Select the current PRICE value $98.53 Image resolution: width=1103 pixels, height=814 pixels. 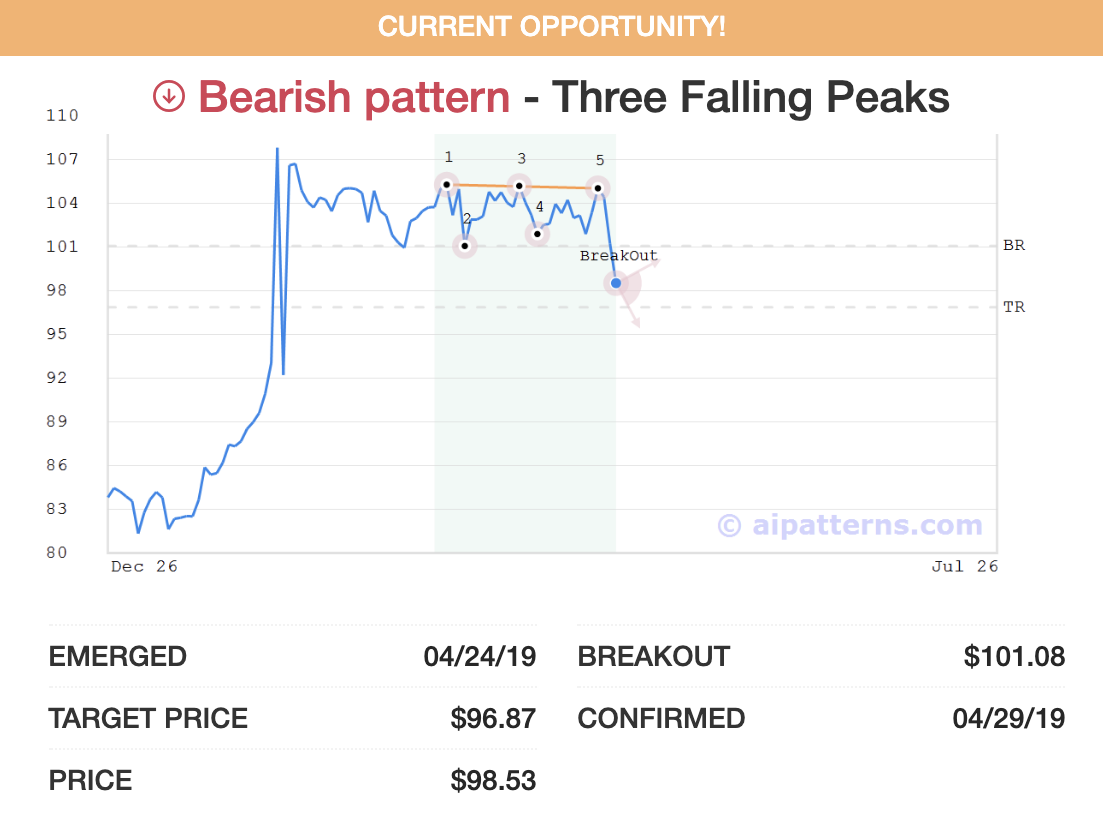point(493,780)
